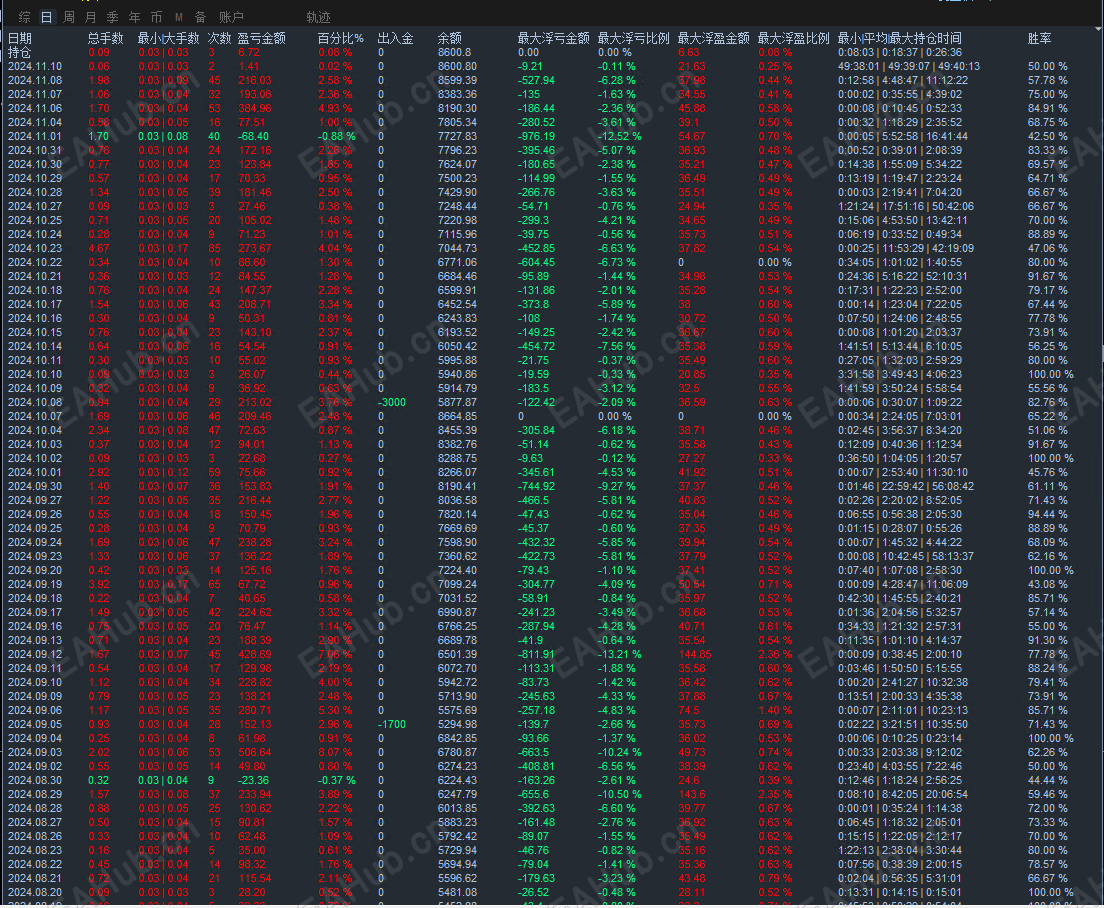Open the 备 notes tab
Viewport: 1104px width, 908px height.
pyautogui.click(x=201, y=17)
